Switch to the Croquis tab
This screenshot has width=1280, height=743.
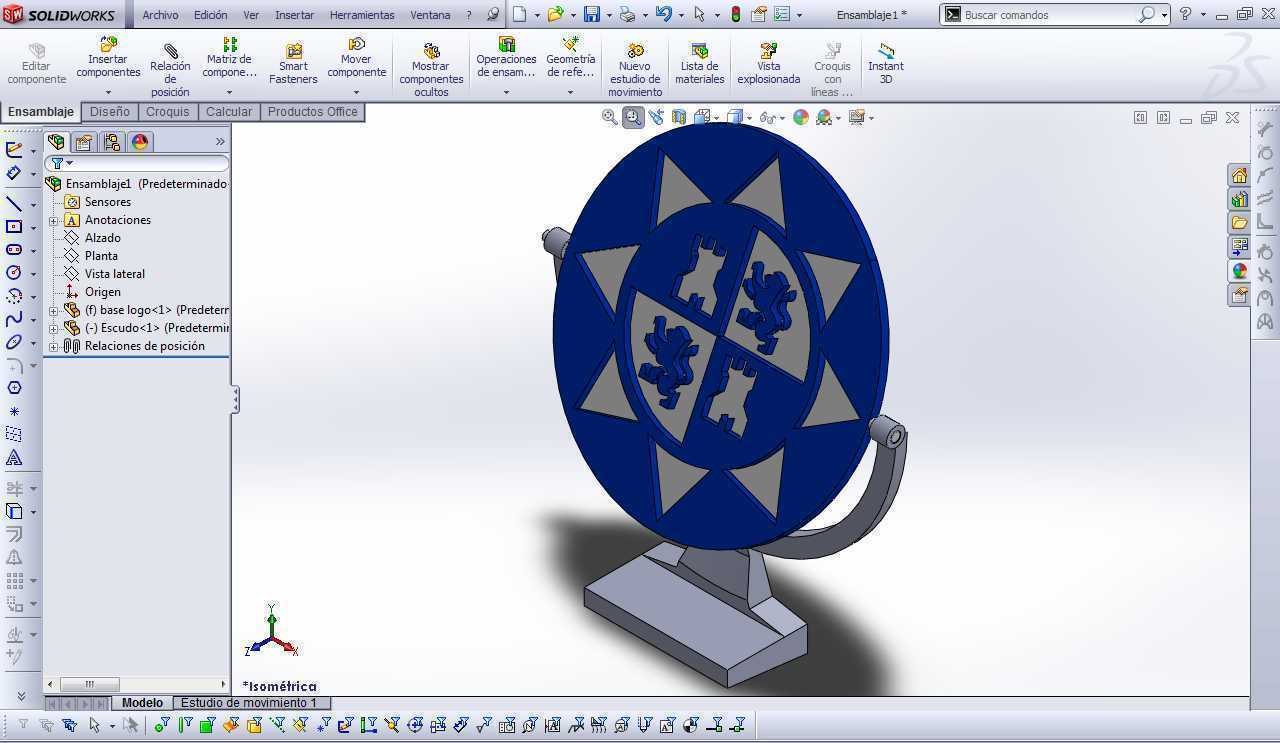167,112
